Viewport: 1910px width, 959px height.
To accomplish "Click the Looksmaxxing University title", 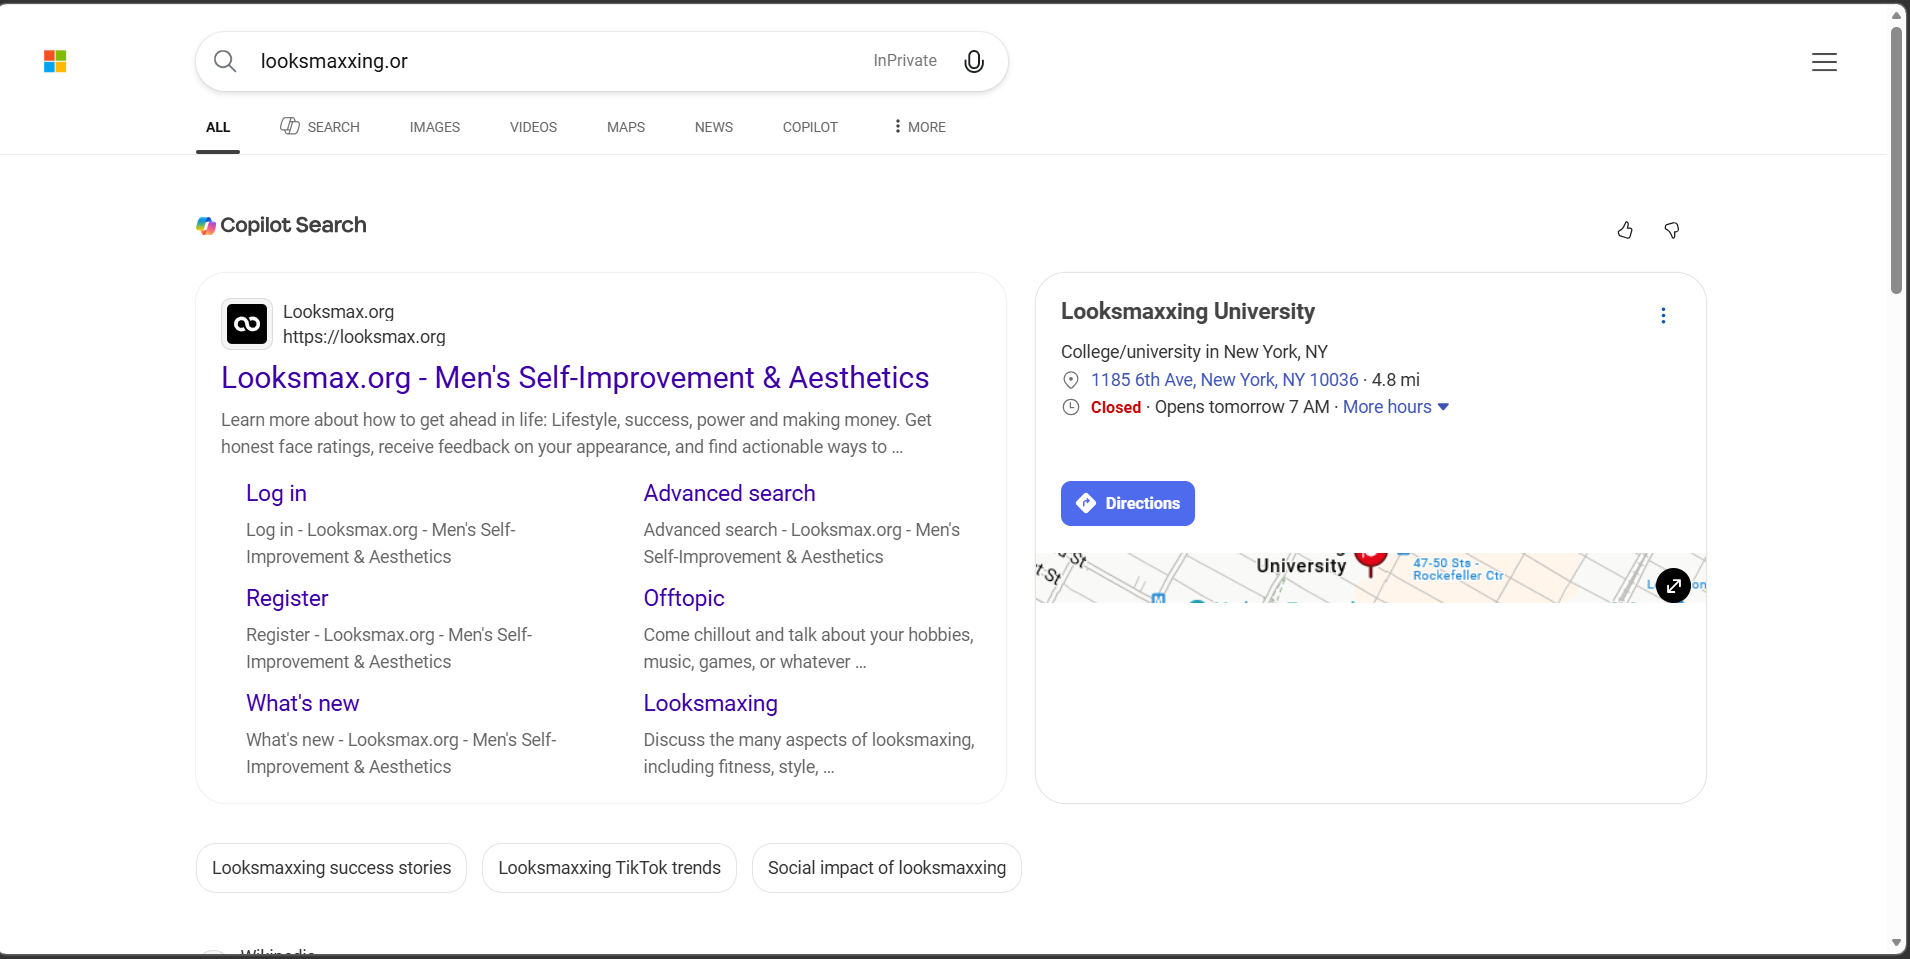I will [1188, 311].
